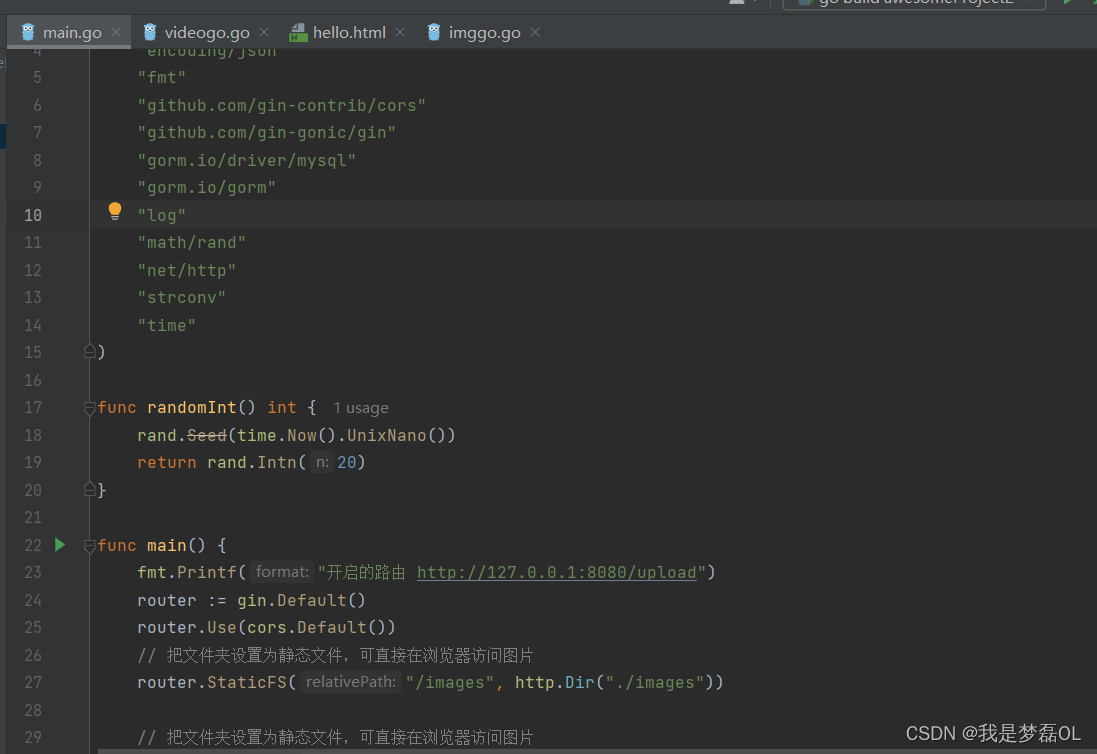Click the struck-through Seed call

[x=207, y=435]
